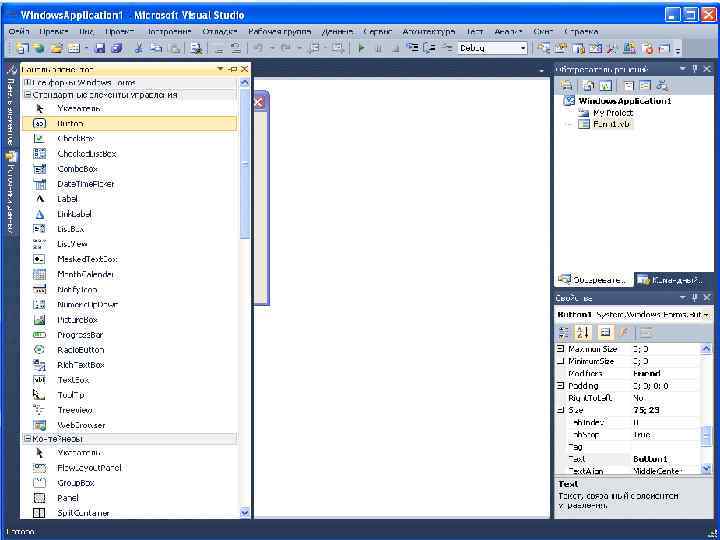Viewport: 720px width, 540px height.
Task: Click the New Project toolbar icon
Action: pyautogui.click(x=22, y=48)
